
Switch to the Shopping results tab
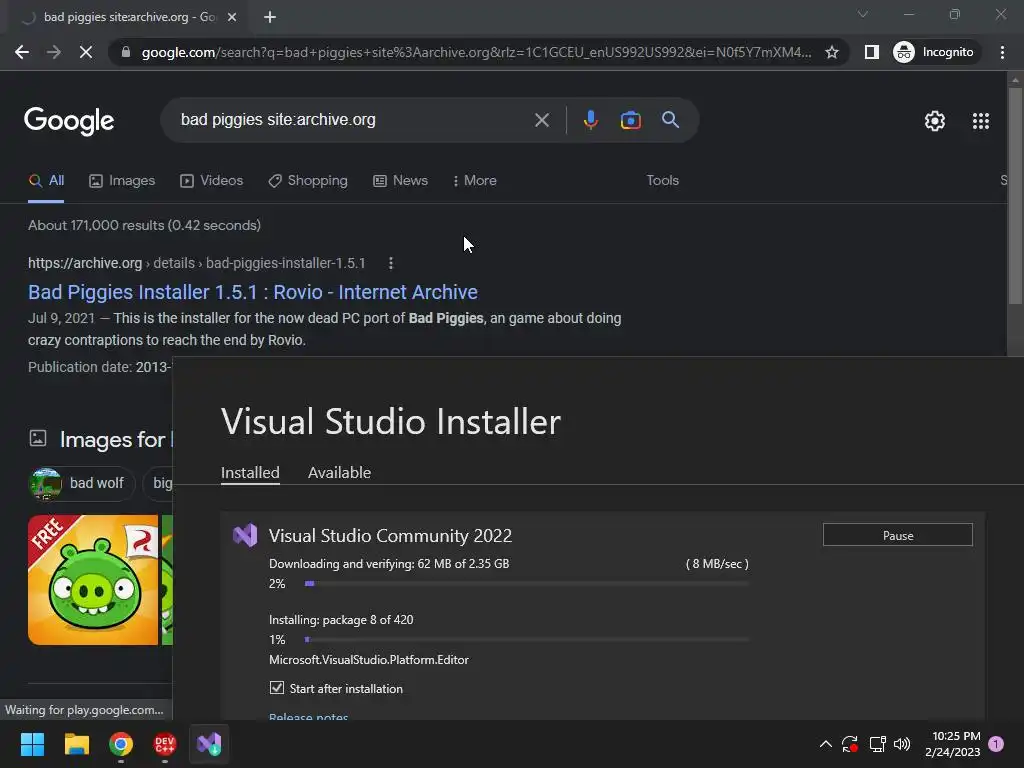pos(308,181)
